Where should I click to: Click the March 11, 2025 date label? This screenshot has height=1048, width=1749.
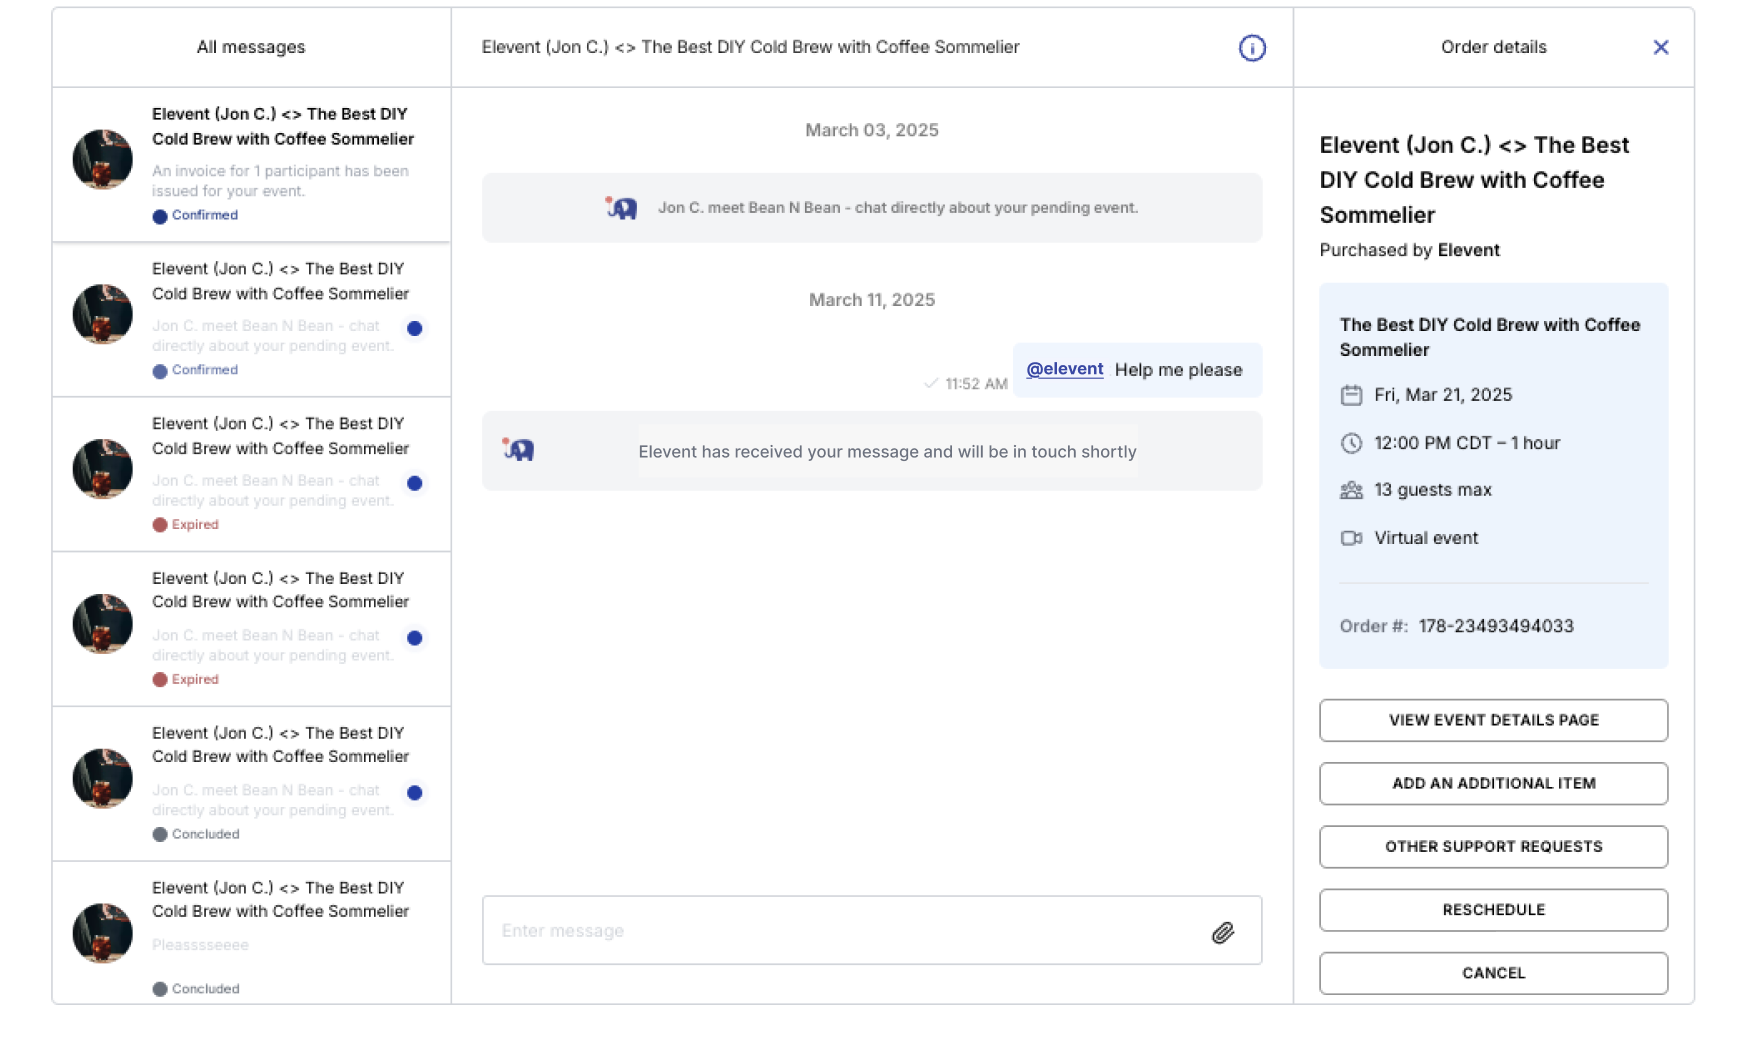[871, 300]
